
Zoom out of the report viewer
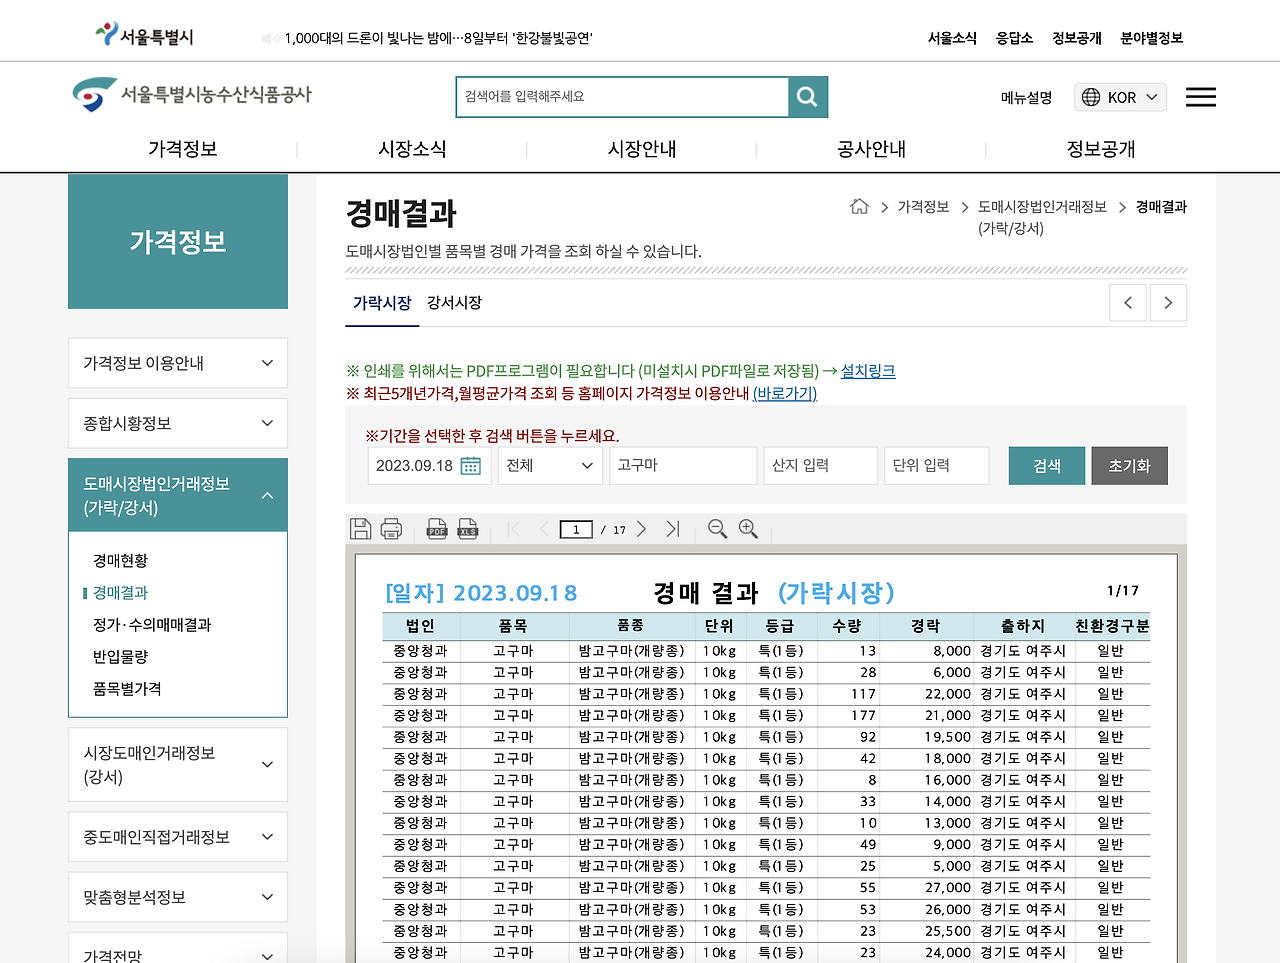717,528
